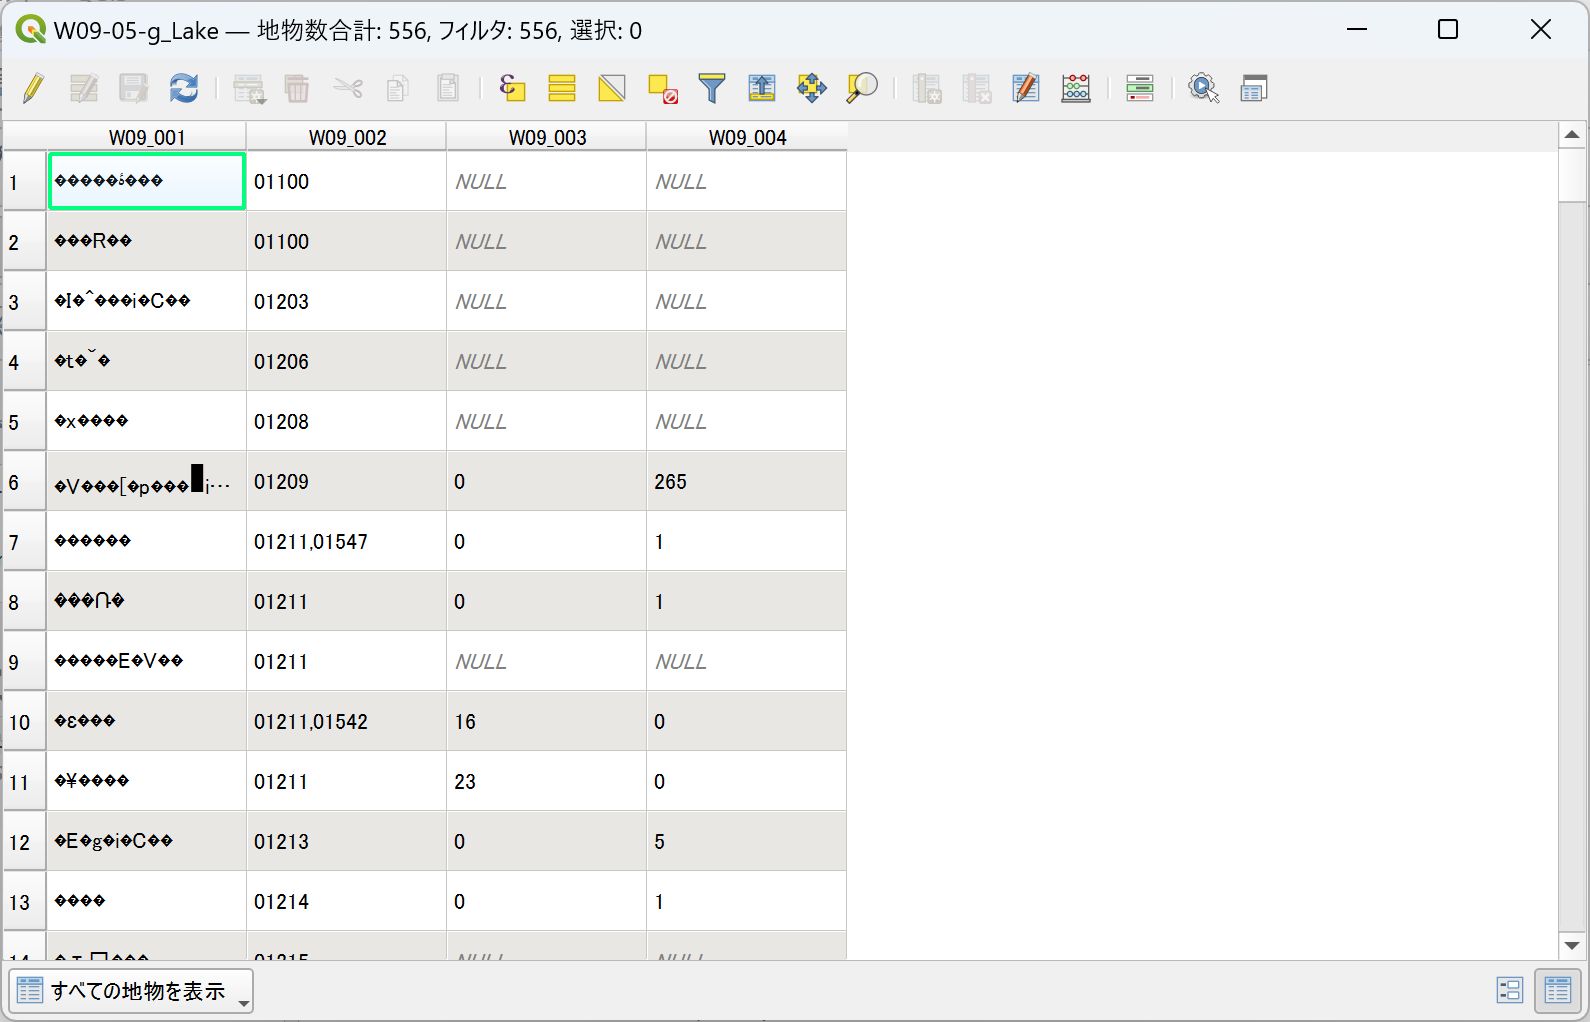Select row 10 by its row number
The height and width of the screenshot is (1022, 1590).
click(x=25, y=722)
